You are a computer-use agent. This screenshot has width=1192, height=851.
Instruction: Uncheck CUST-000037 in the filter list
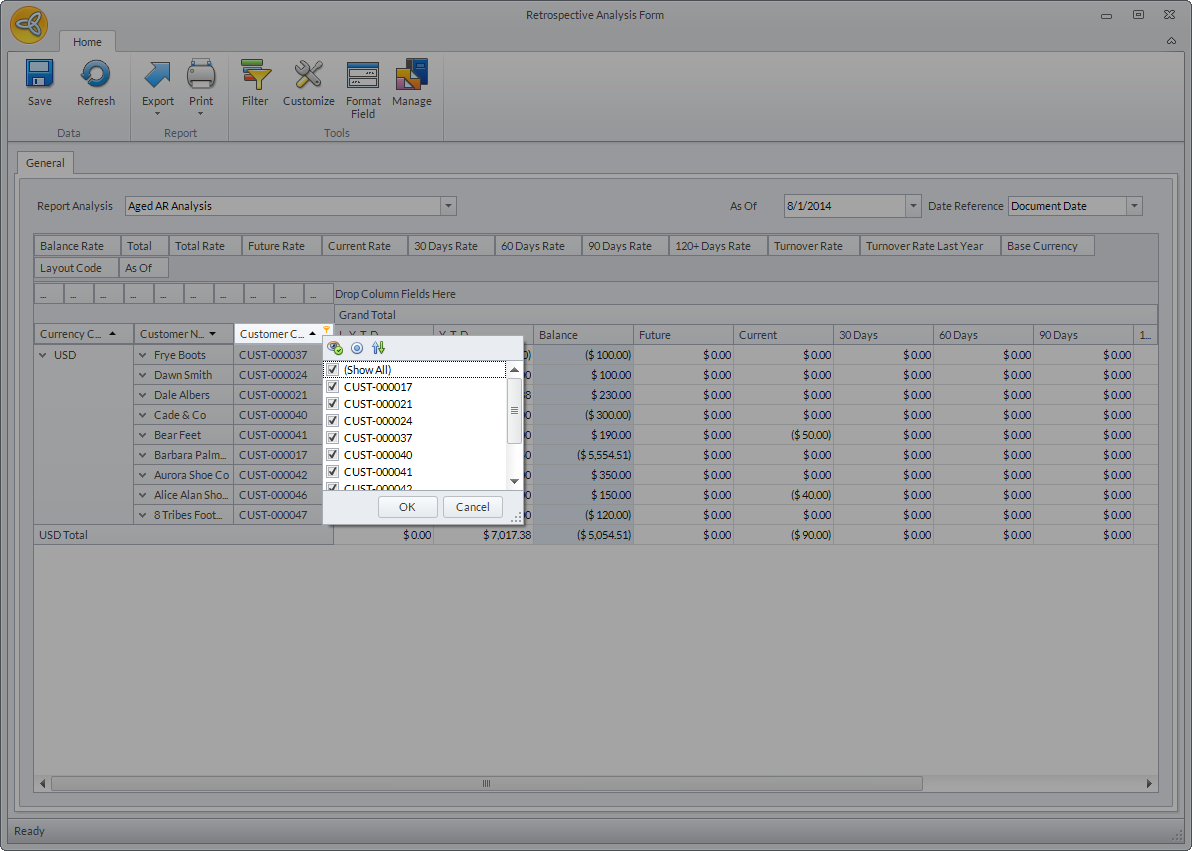pyautogui.click(x=333, y=438)
